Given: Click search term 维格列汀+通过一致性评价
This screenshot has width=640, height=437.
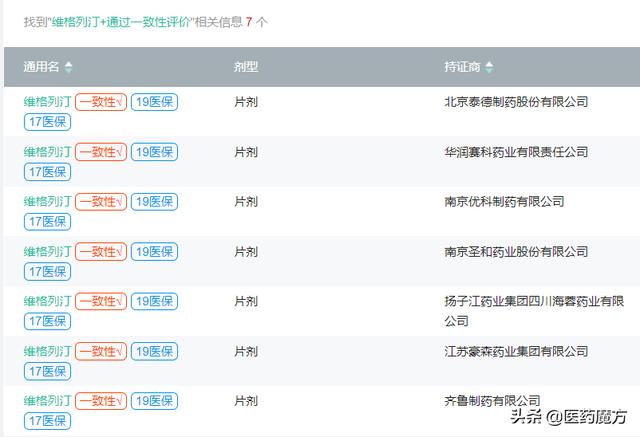Looking at the screenshot, I should coord(121,22).
